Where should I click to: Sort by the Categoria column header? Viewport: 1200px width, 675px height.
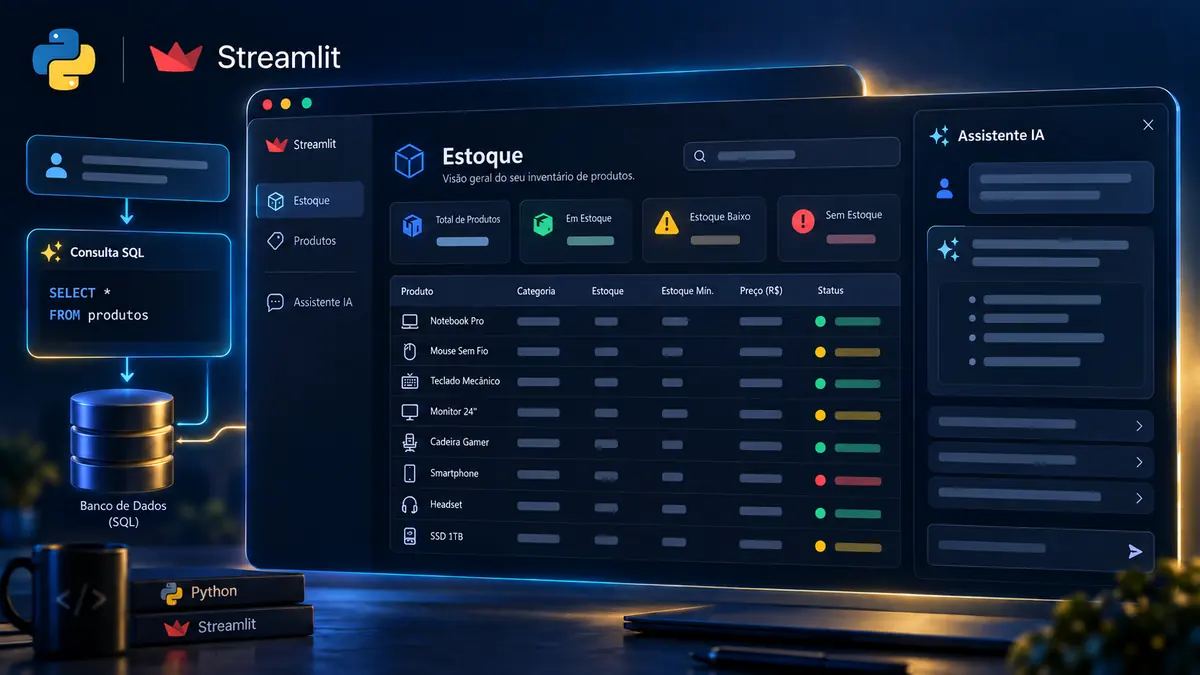click(x=536, y=291)
